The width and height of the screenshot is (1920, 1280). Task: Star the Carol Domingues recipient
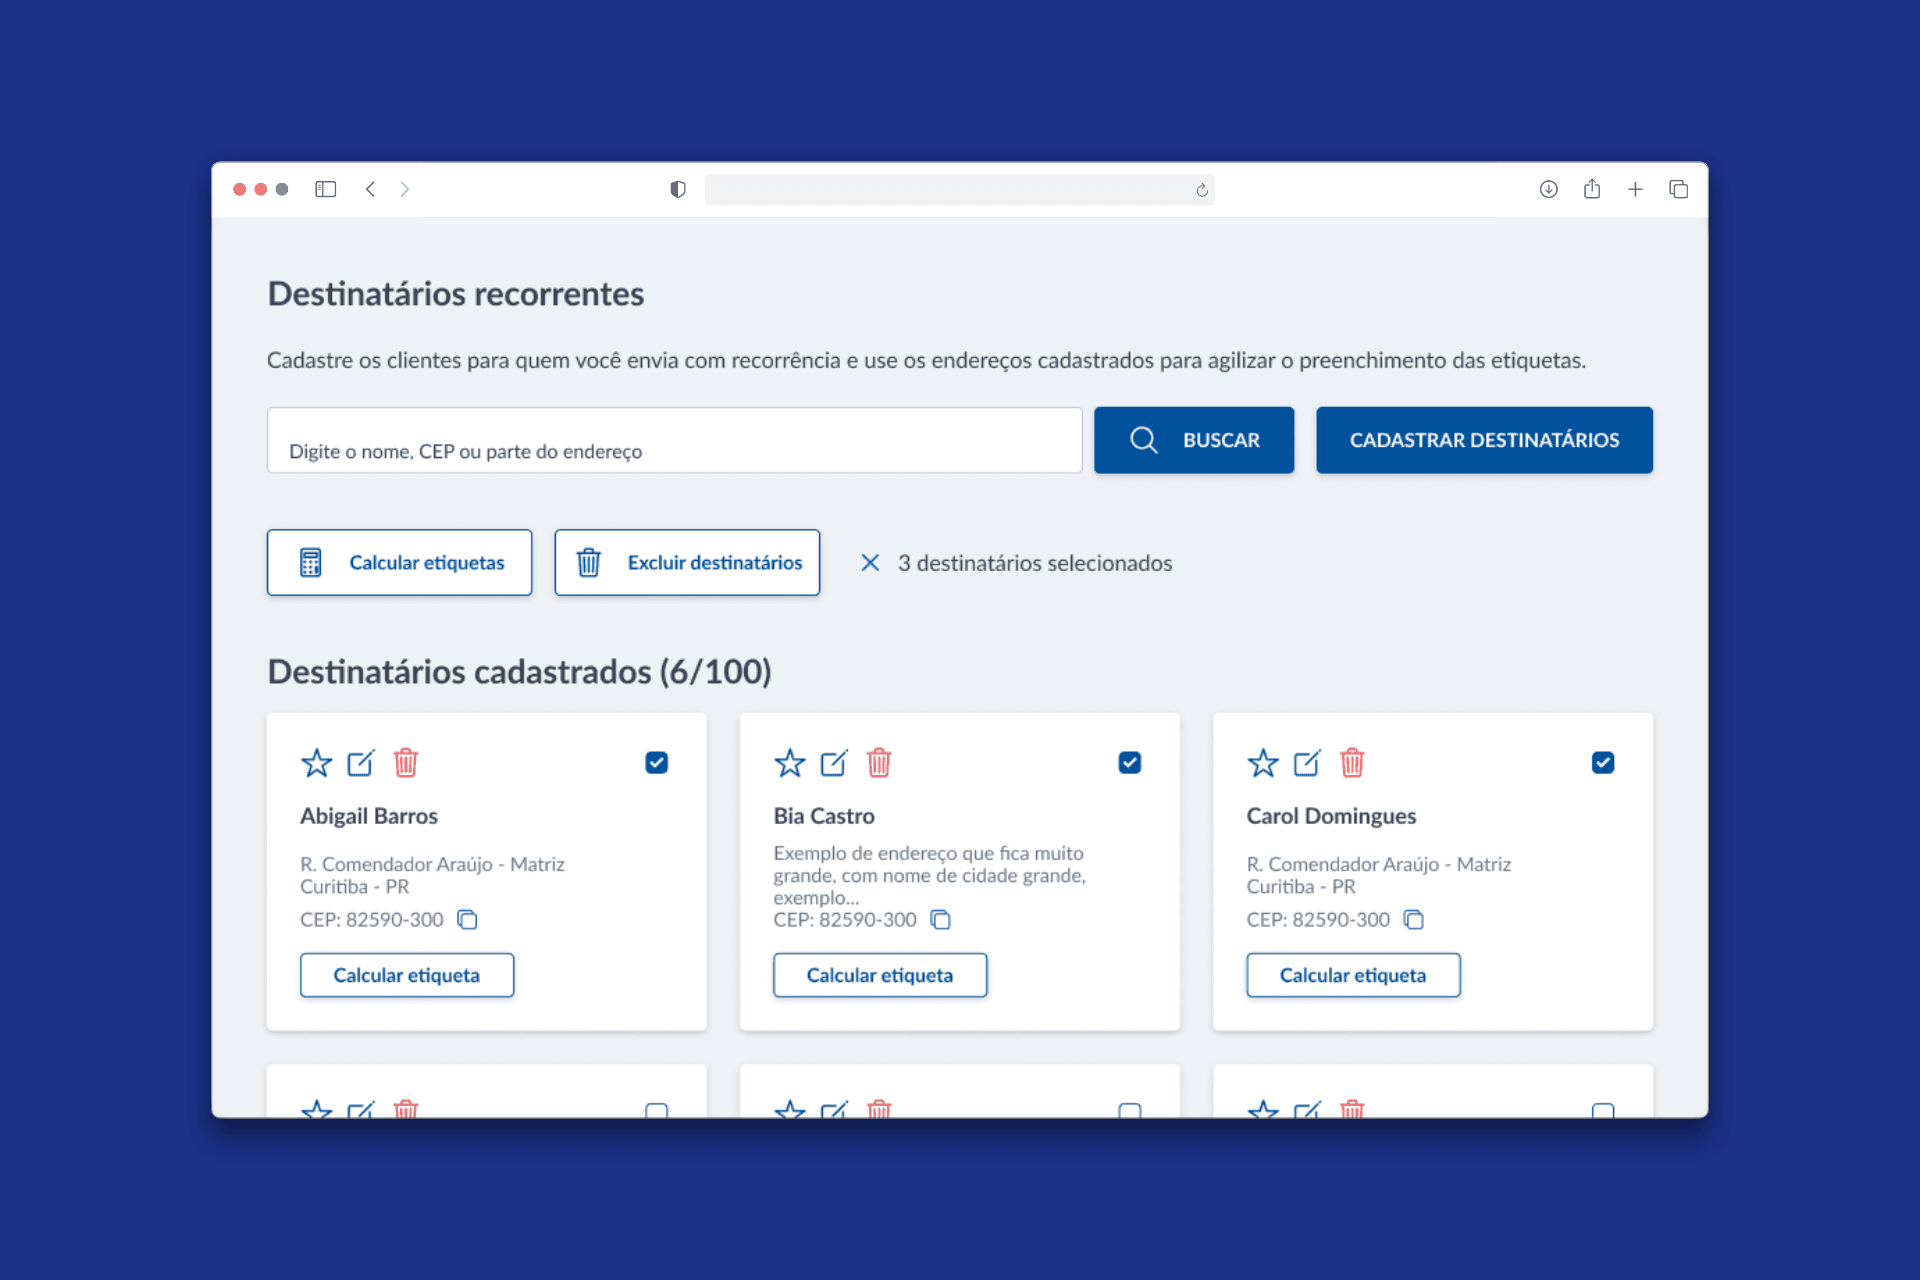(x=1262, y=763)
